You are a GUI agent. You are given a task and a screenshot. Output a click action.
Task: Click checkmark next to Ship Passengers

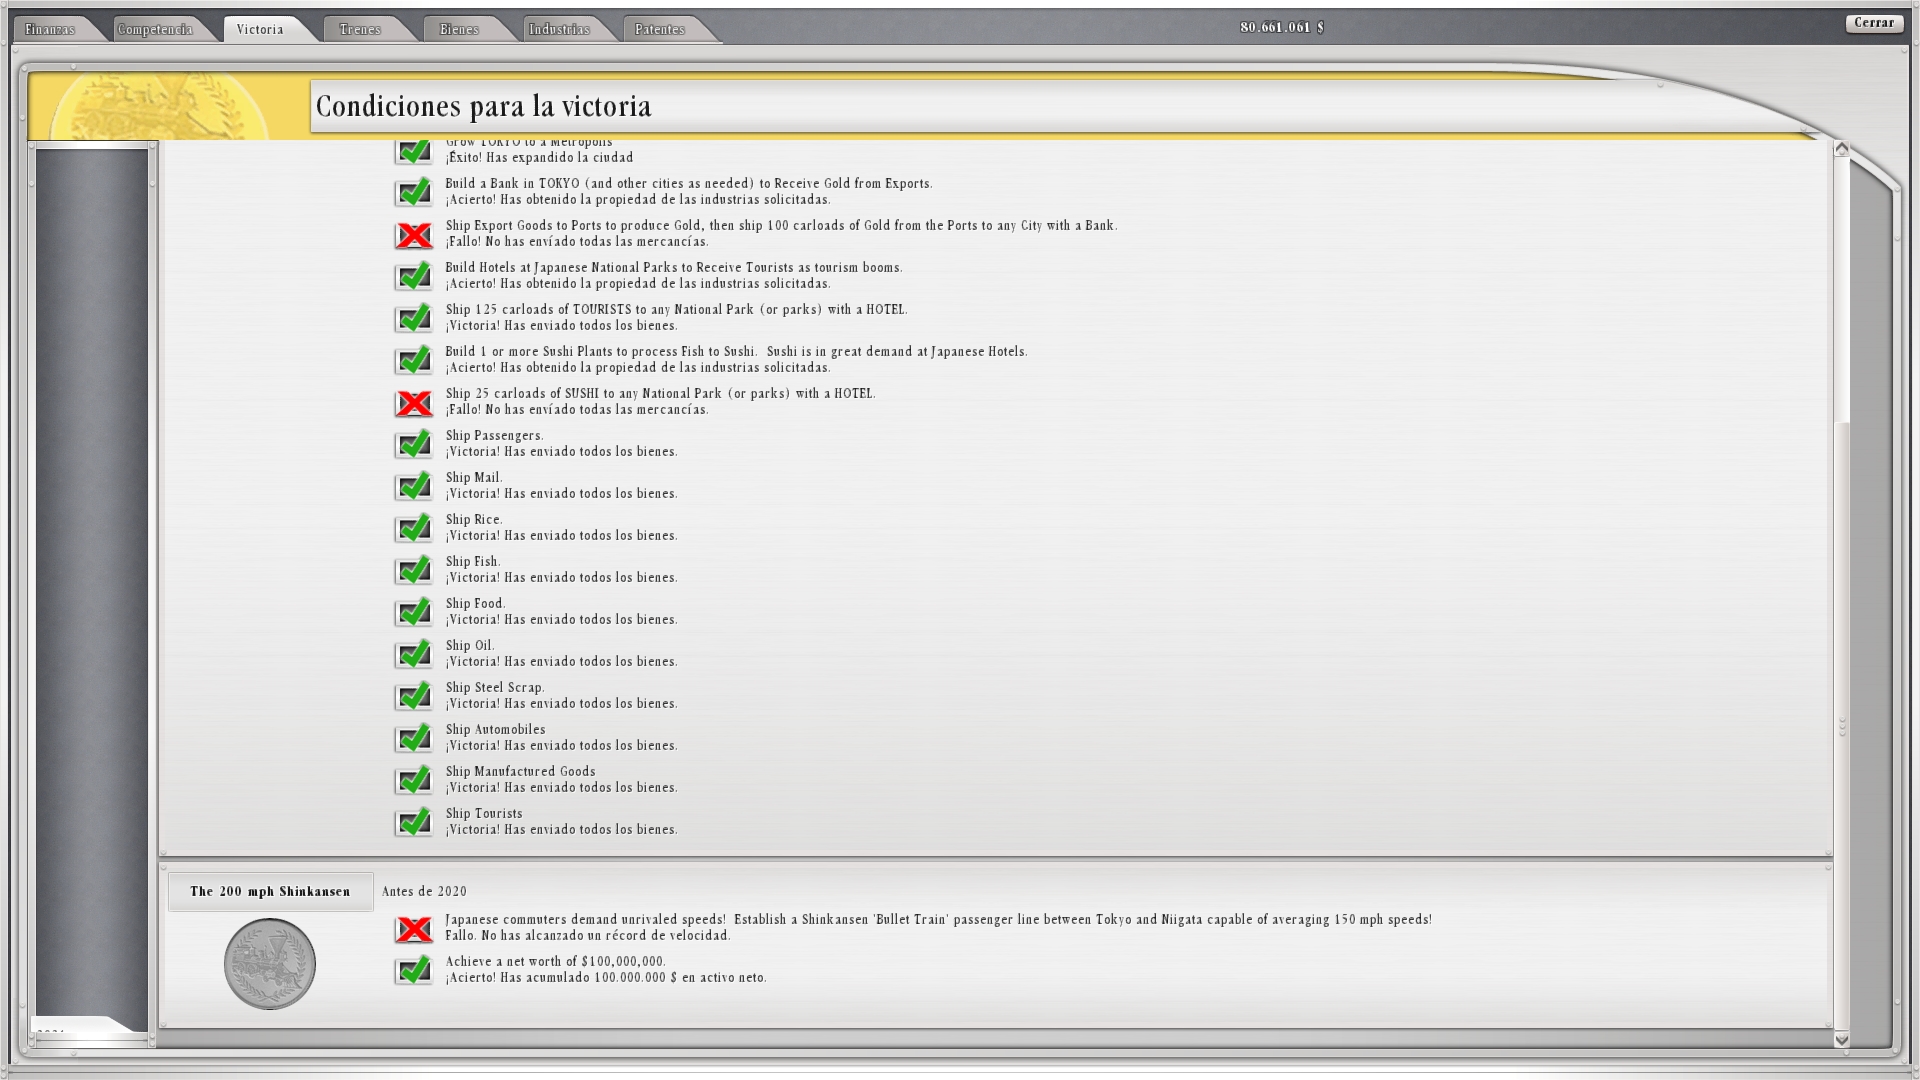click(413, 443)
